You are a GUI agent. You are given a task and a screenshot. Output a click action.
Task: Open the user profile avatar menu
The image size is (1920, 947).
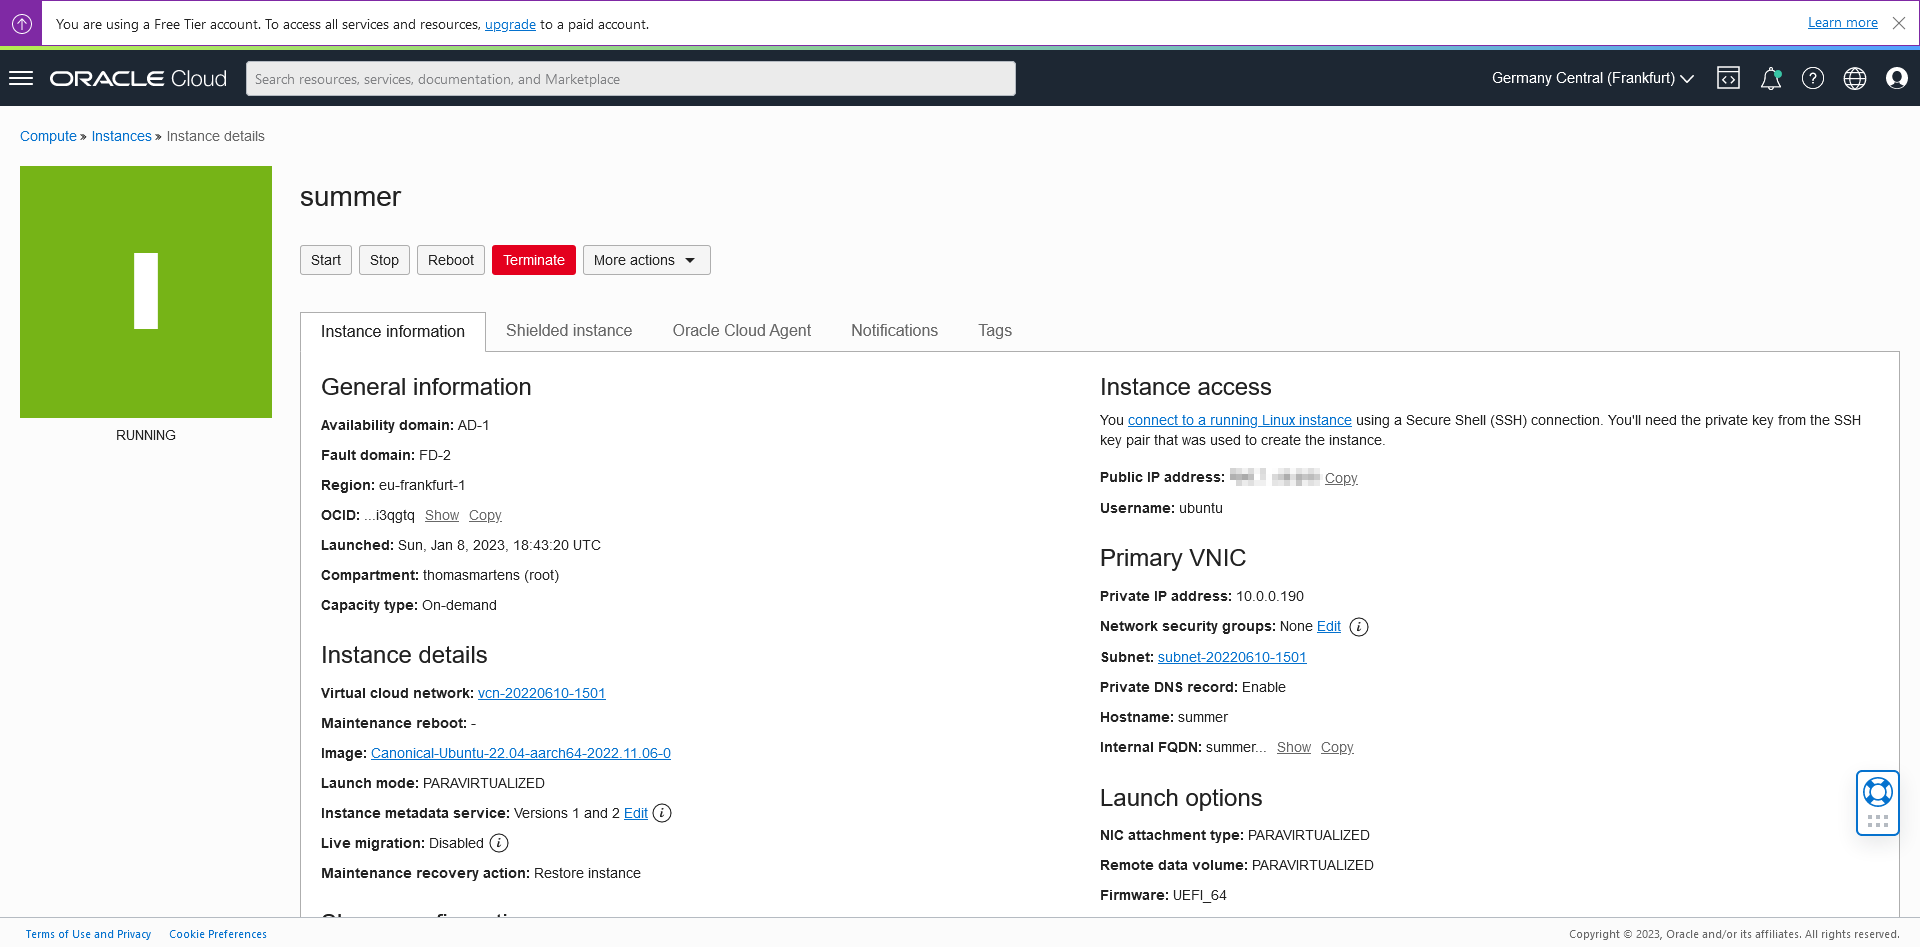tap(1897, 78)
